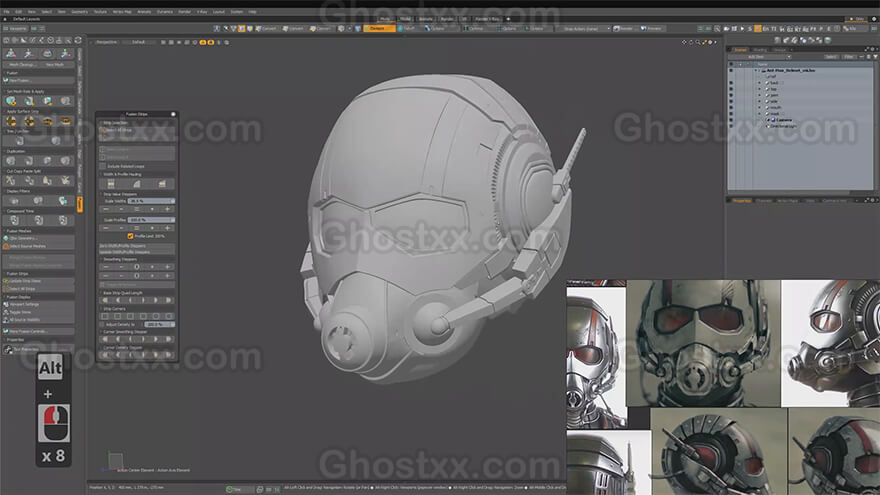Expand the 'top' item in tree

pyautogui.click(x=759, y=89)
